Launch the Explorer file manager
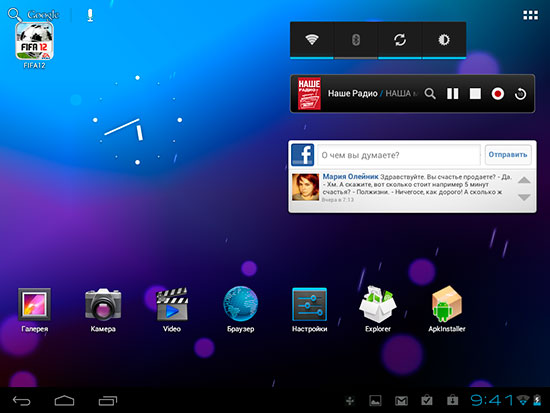The height and width of the screenshot is (413, 550). point(378,304)
